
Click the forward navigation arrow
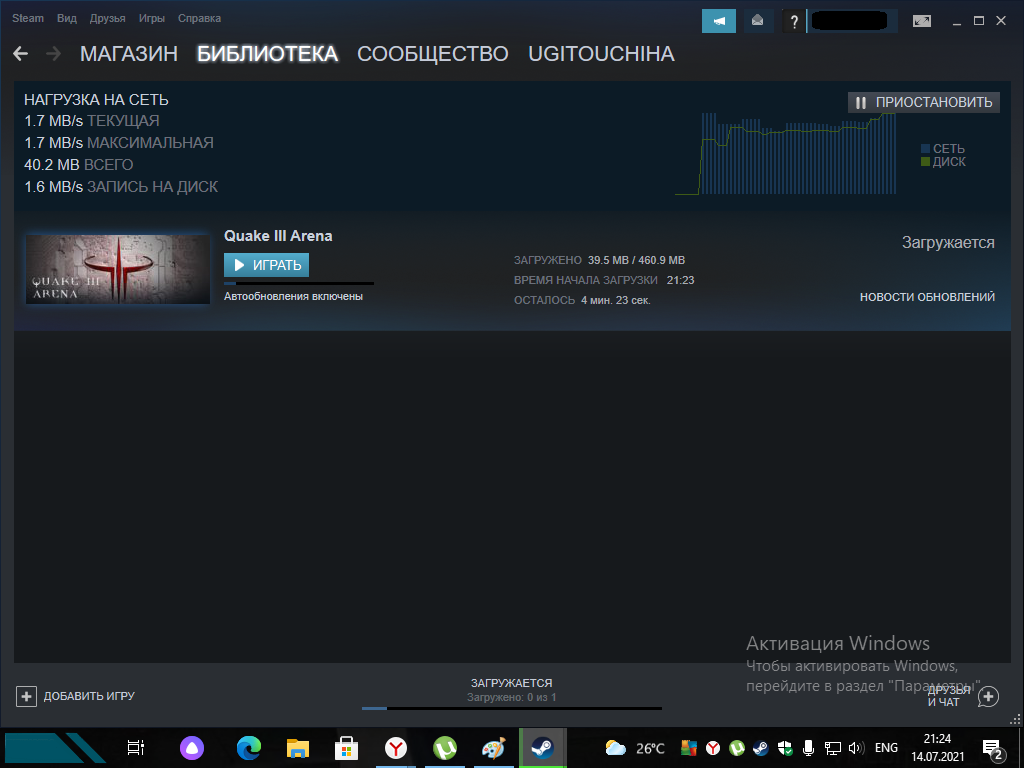point(54,54)
